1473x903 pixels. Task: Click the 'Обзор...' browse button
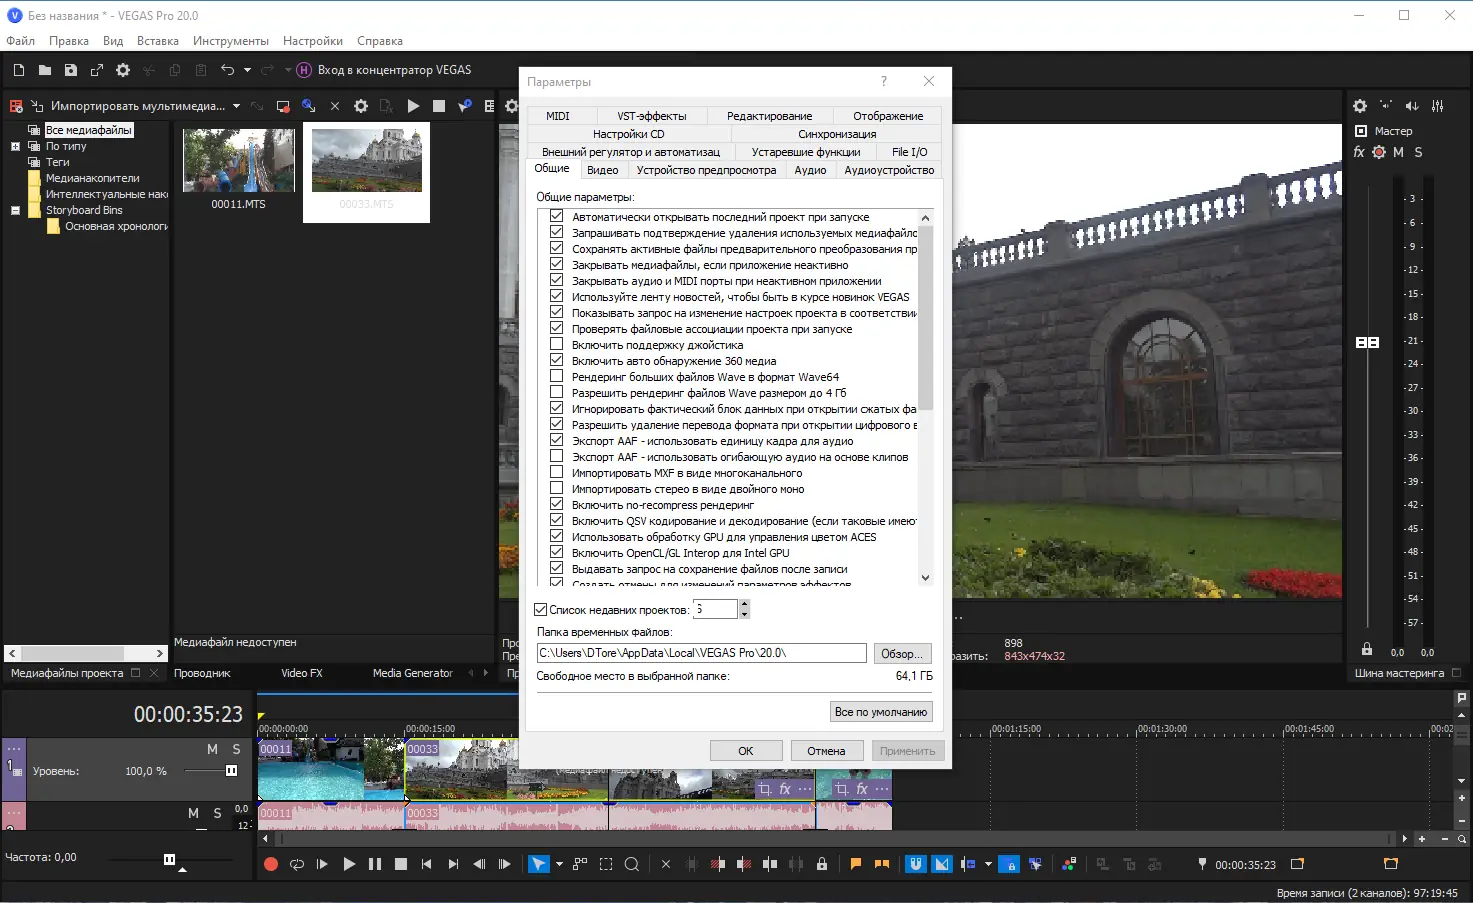902,653
